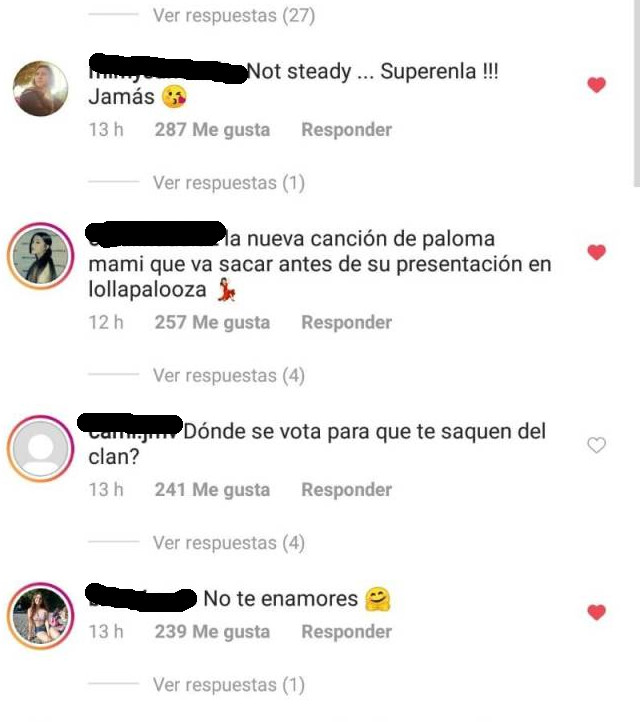The image size is (640, 722).
Task: Open profile picture of 'Not steady' commenter
Action: [x=41, y=88]
